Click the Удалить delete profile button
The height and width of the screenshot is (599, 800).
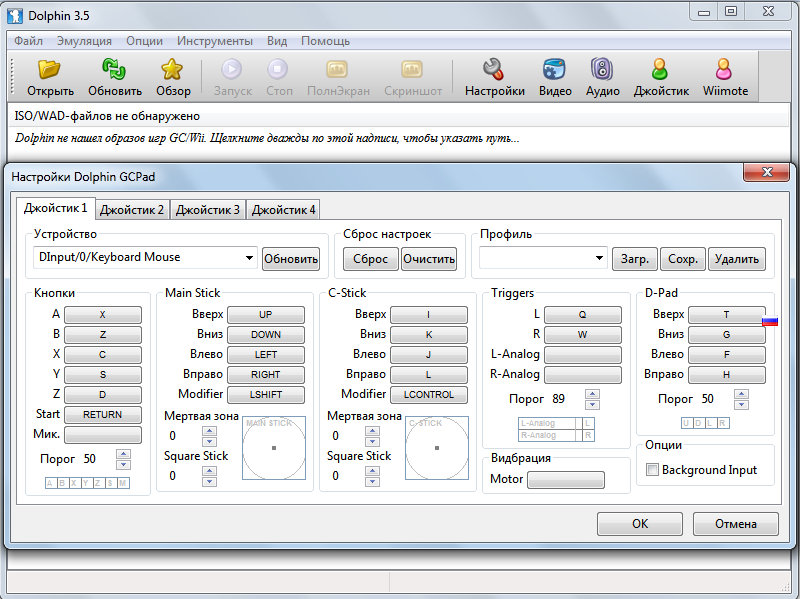(737, 259)
